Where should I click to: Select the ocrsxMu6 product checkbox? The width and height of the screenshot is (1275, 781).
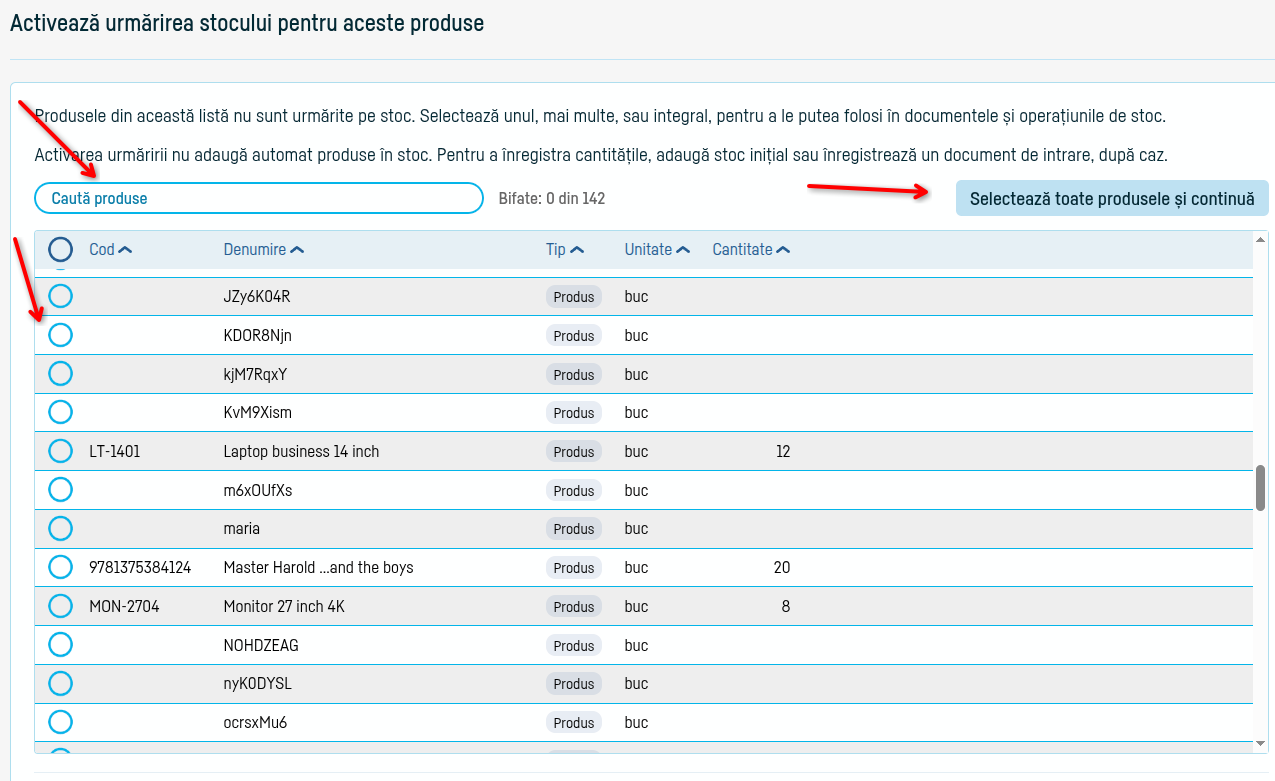pyautogui.click(x=61, y=722)
